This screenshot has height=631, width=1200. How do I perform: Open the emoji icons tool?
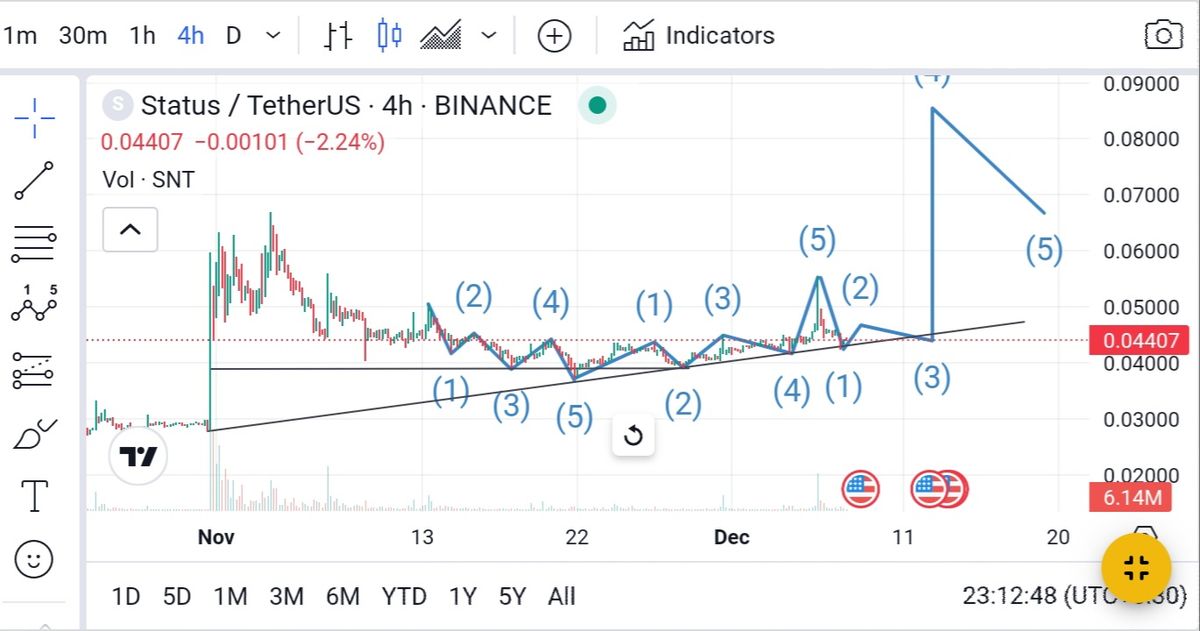point(35,559)
